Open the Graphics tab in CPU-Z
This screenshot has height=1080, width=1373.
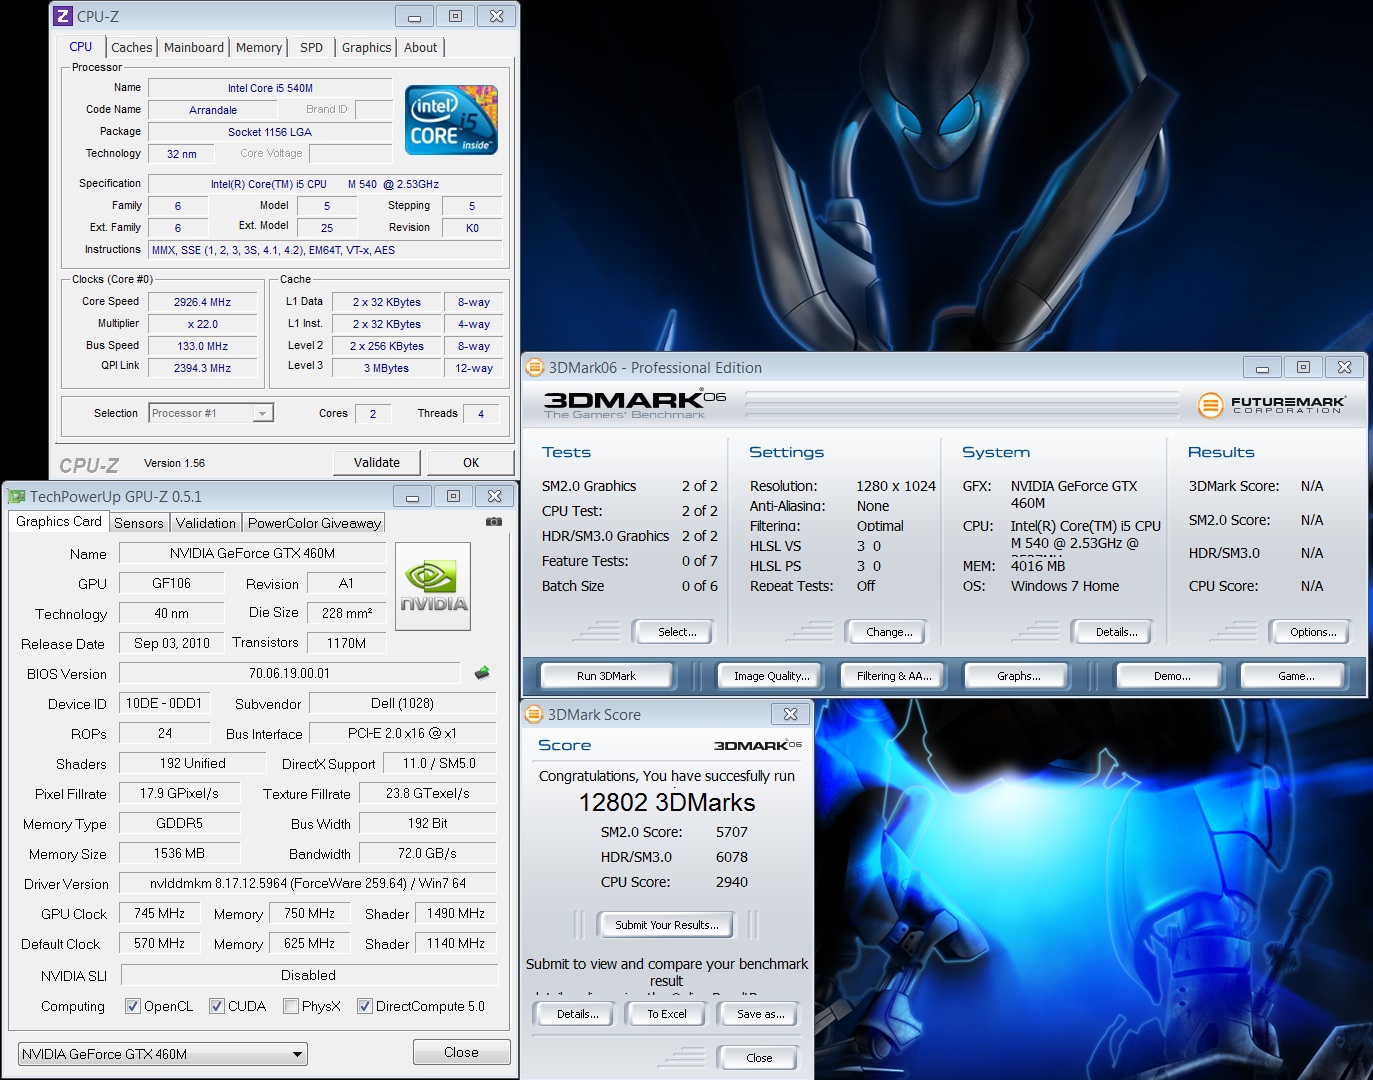[x=367, y=47]
